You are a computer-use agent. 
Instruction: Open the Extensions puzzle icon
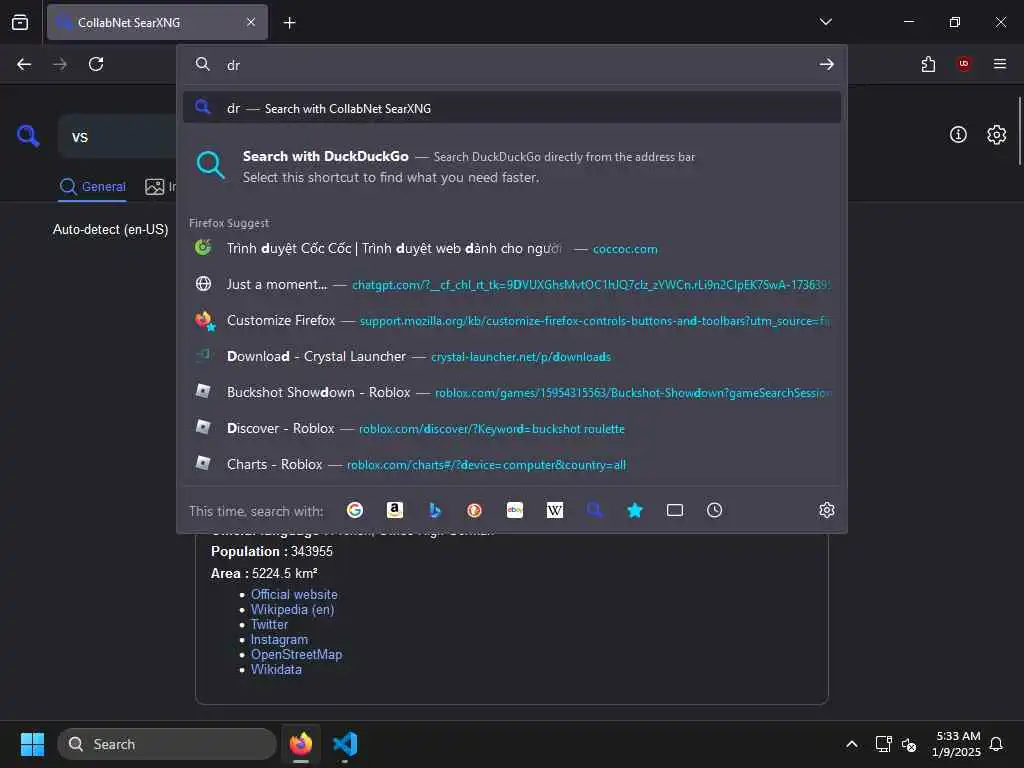click(x=928, y=64)
